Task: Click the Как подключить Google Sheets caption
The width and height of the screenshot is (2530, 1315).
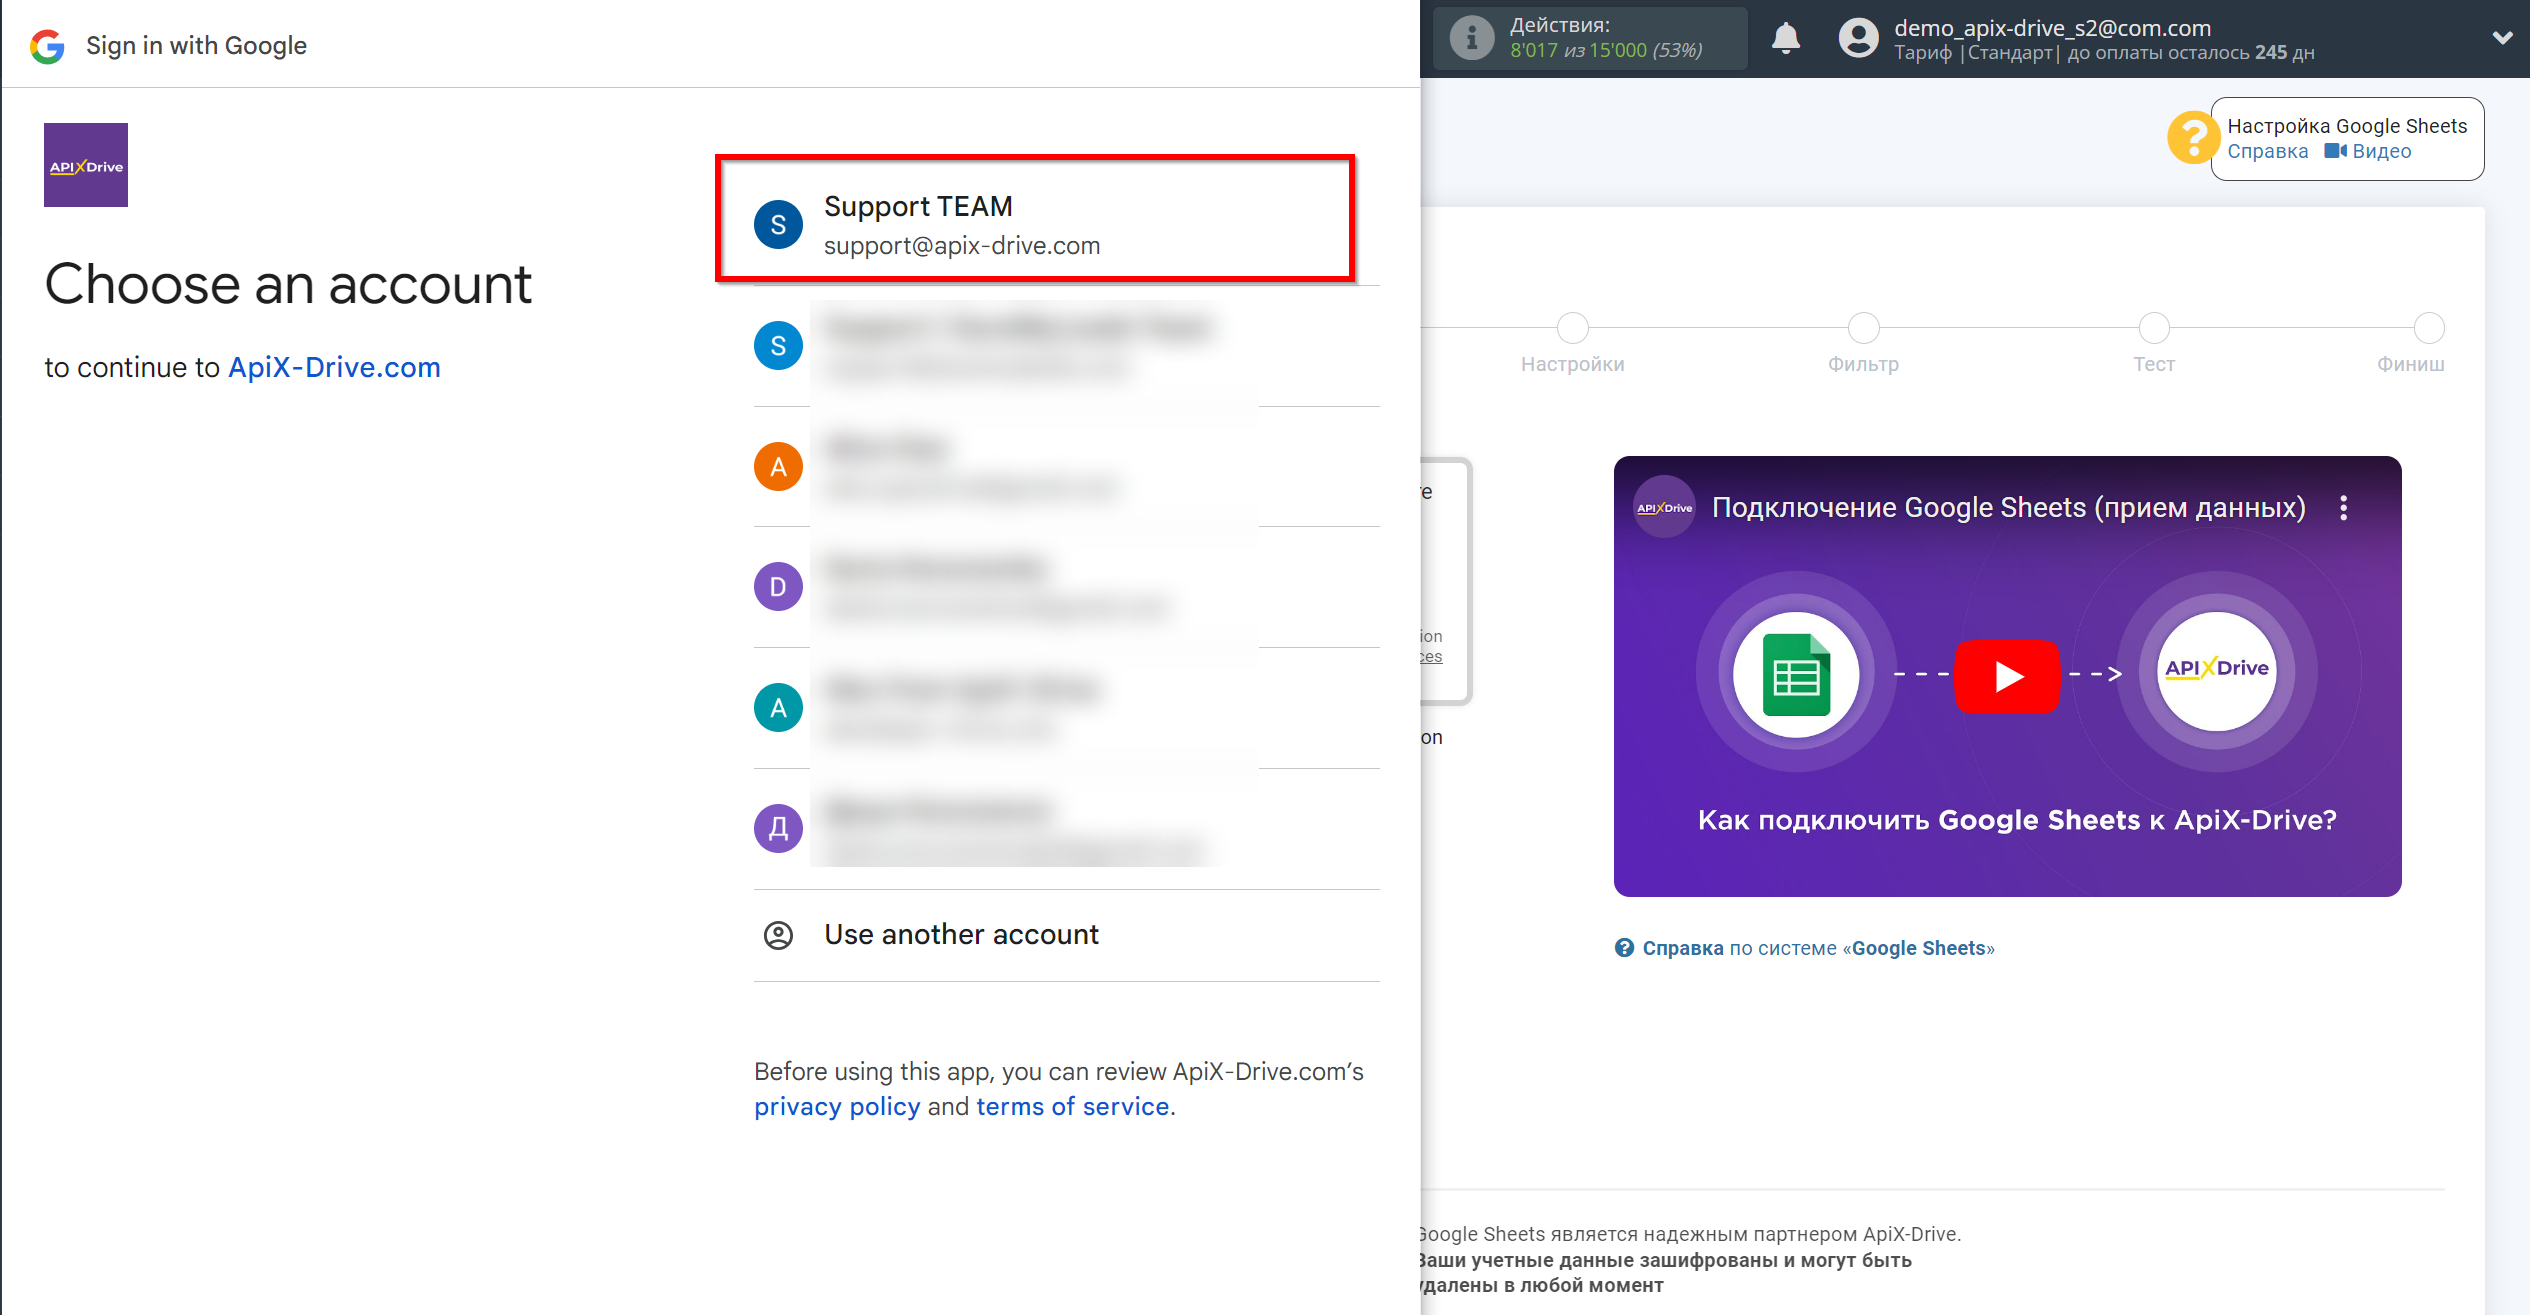Action: [x=2017, y=820]
